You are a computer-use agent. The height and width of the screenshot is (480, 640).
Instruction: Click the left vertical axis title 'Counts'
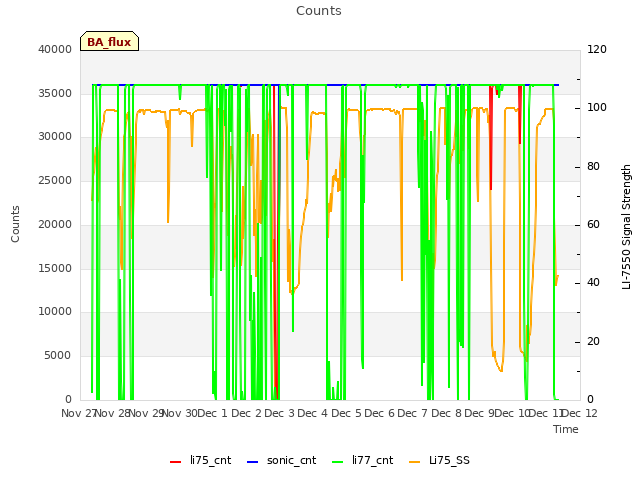click(15, 224)
